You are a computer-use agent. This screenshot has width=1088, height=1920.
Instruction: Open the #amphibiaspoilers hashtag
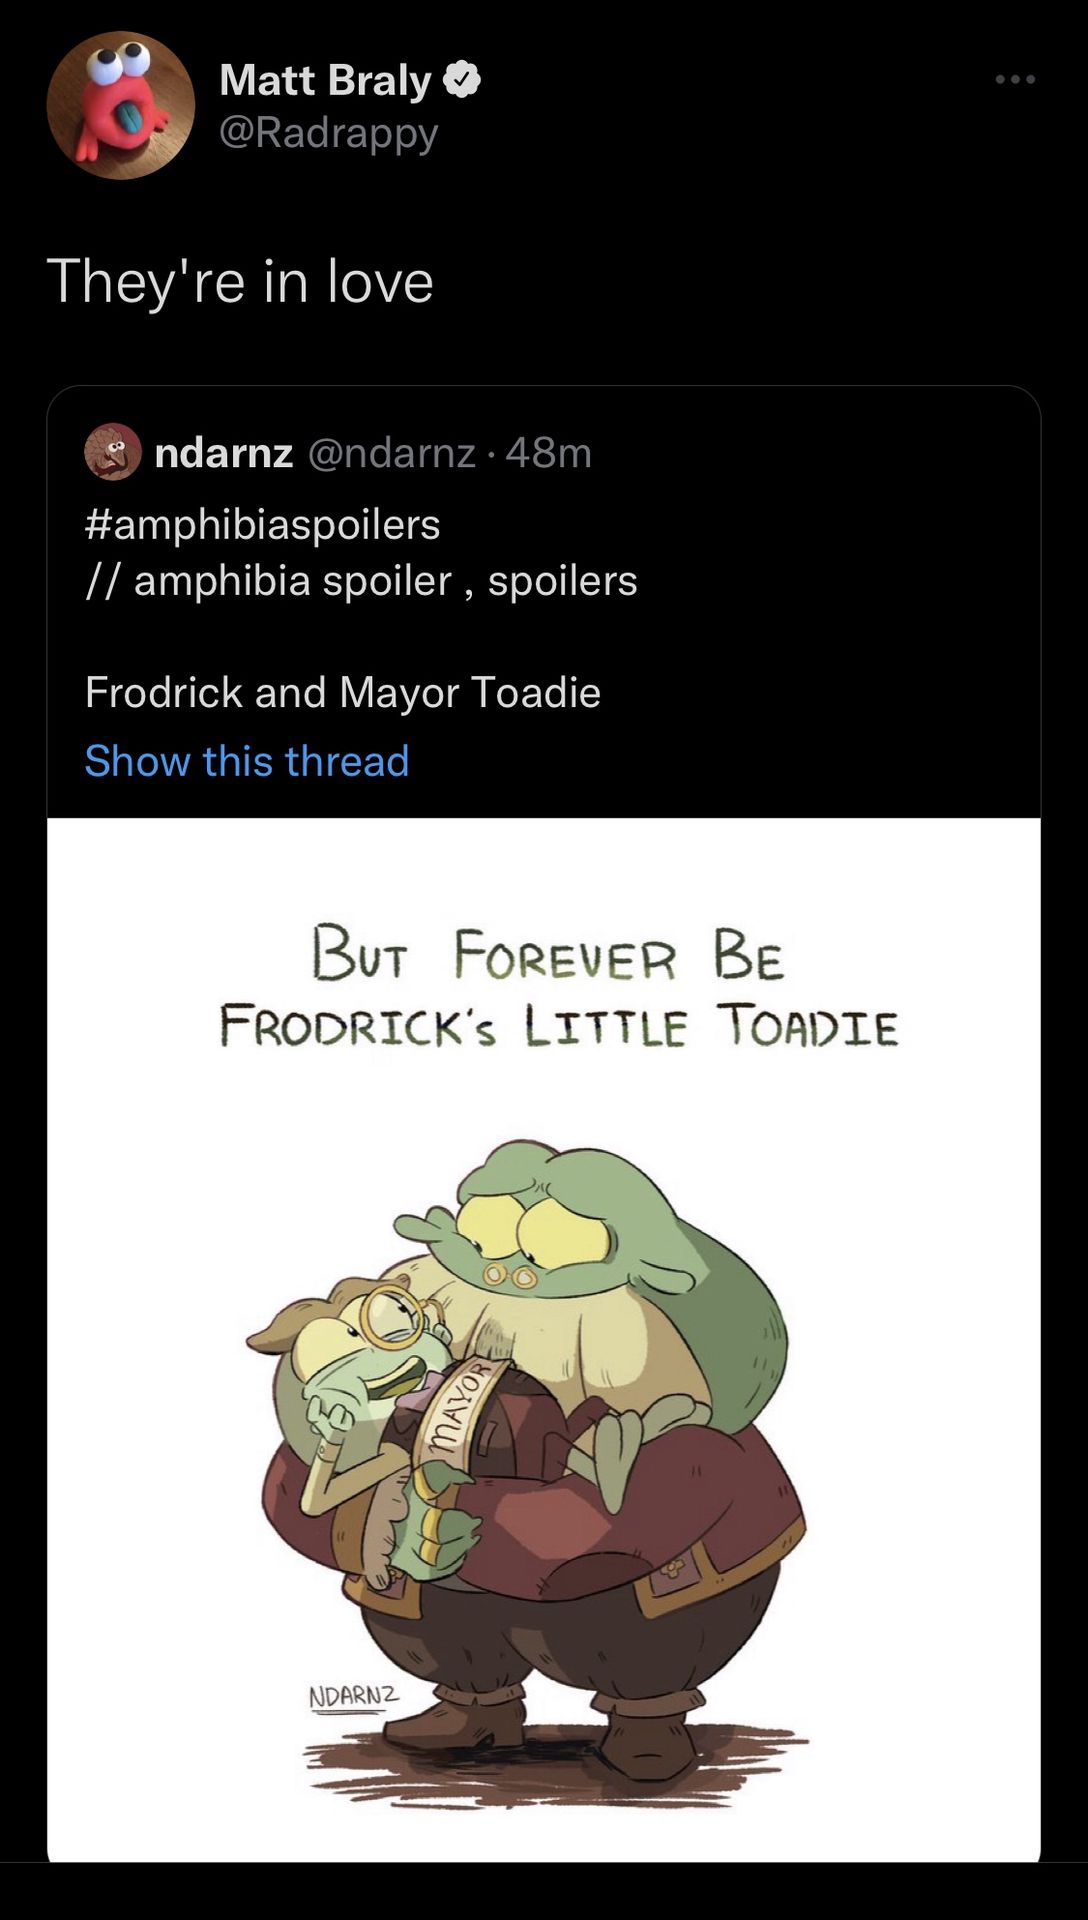point(263,524)
